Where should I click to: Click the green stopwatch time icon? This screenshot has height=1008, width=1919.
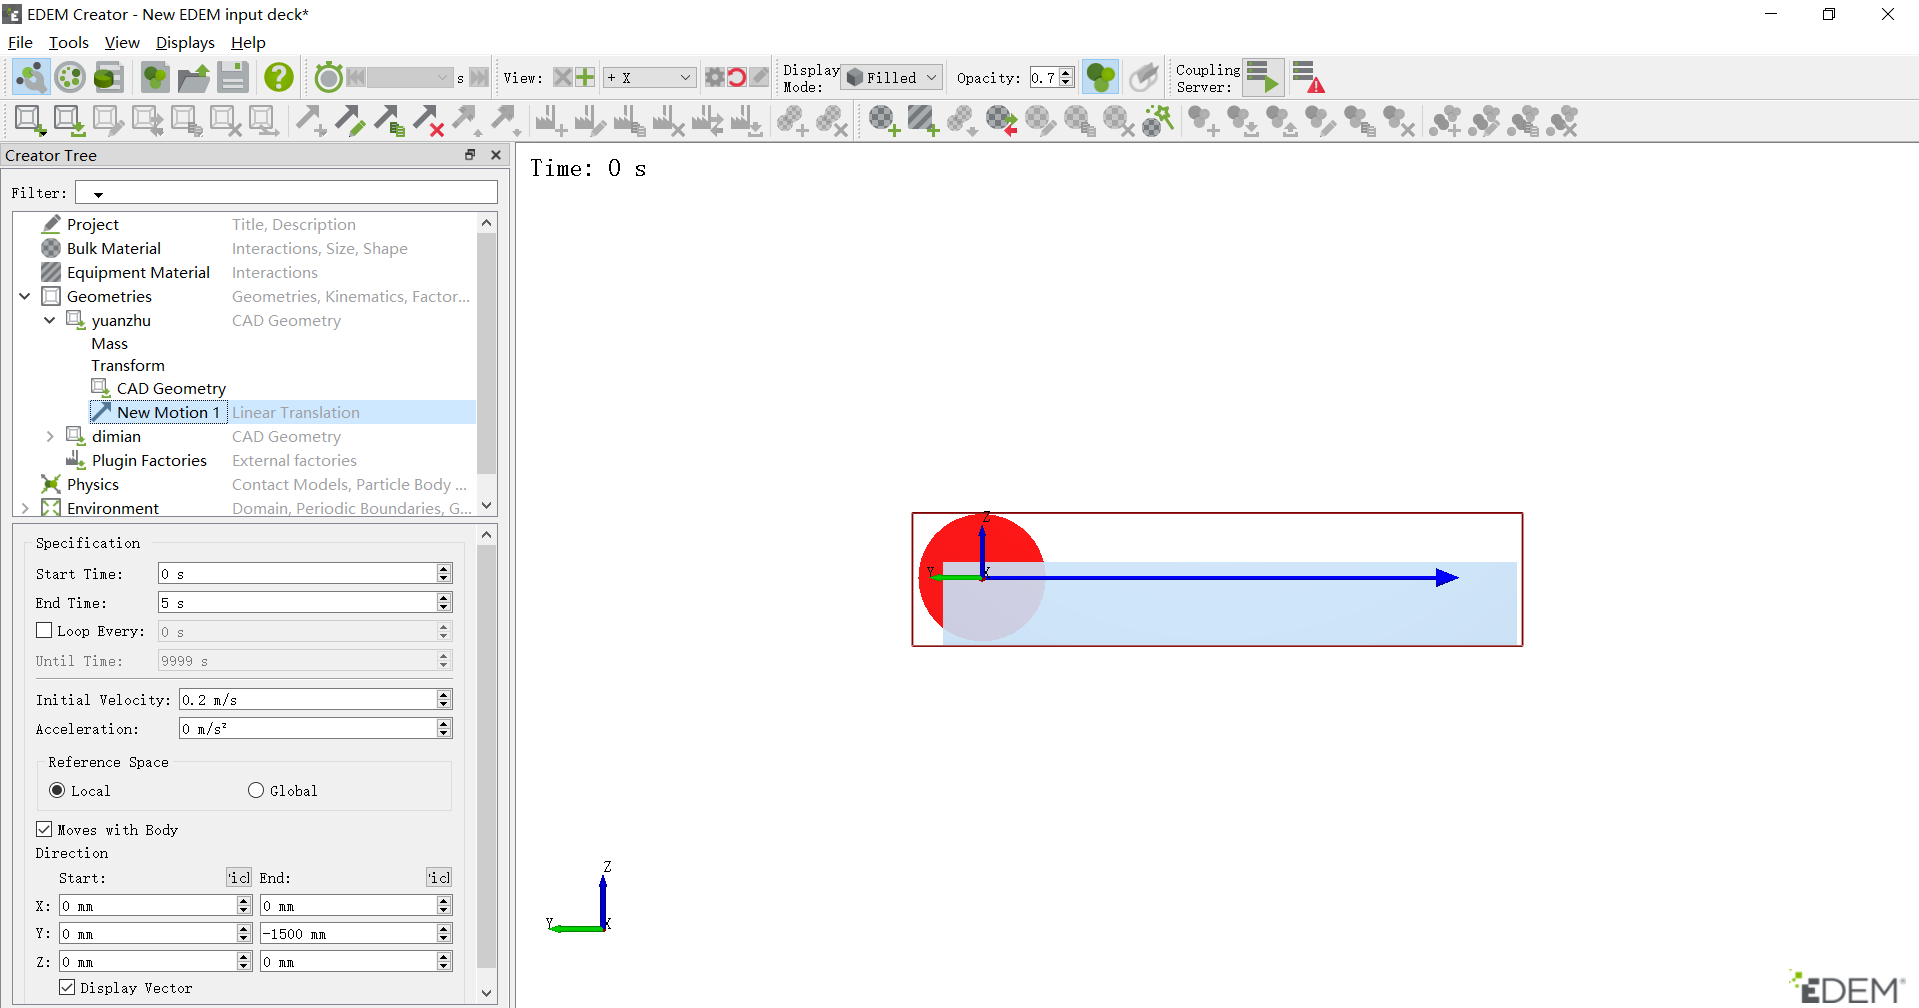(328, 77)
